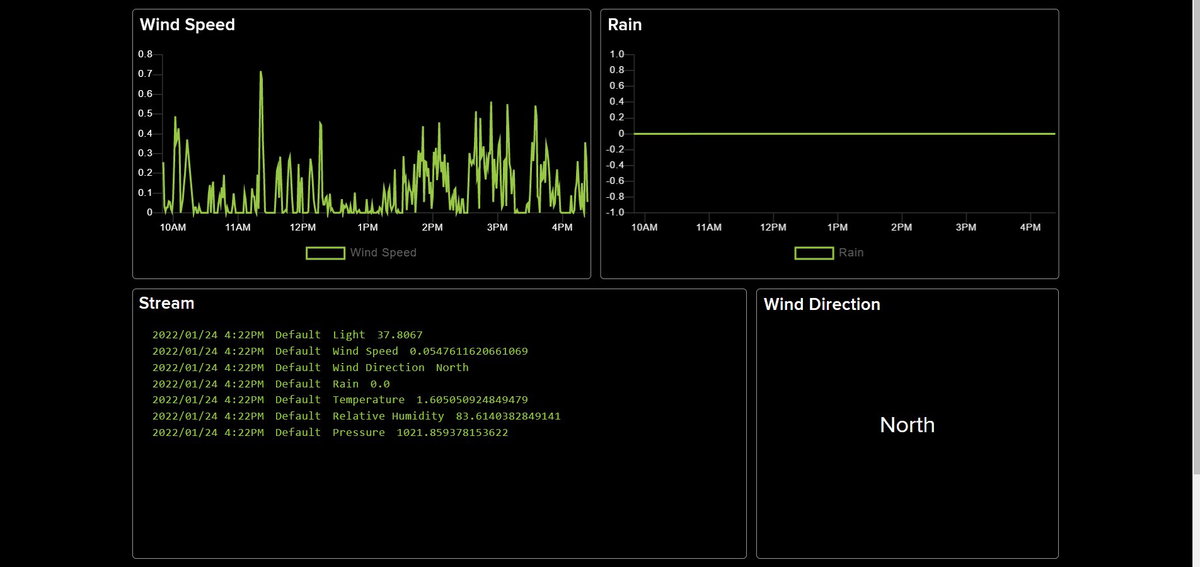
Task: Click the flat Rain chart line
Action: click(x=844, y=133)
